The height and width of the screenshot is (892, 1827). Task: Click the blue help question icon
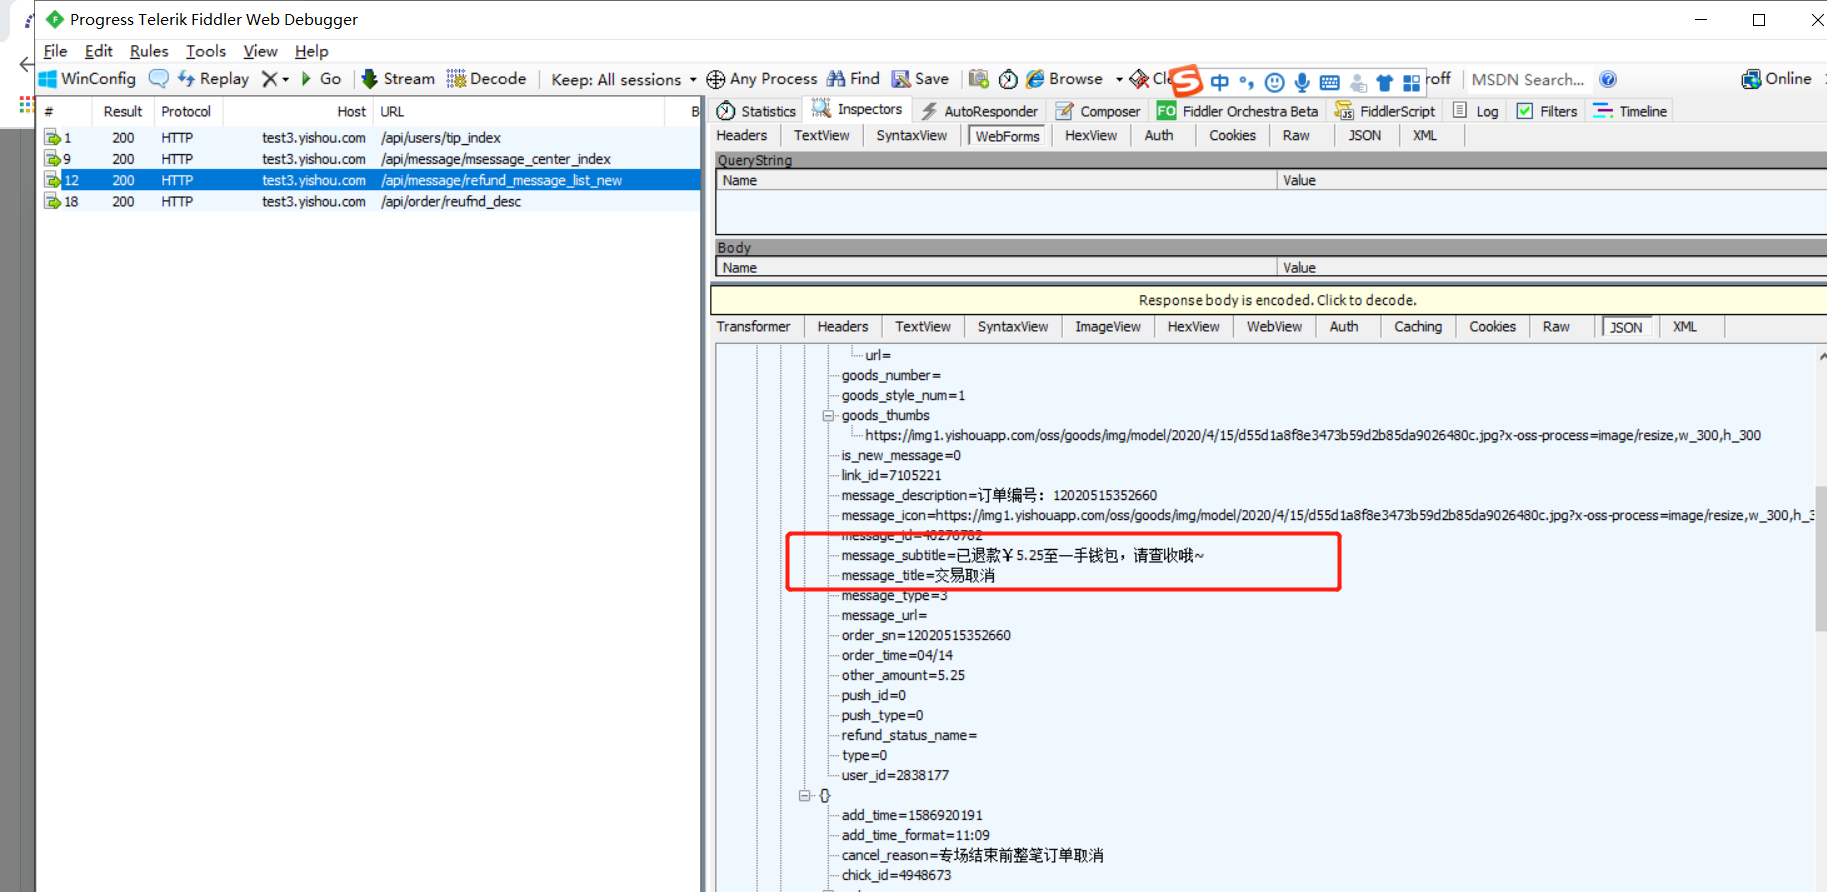pos(1608,79)
